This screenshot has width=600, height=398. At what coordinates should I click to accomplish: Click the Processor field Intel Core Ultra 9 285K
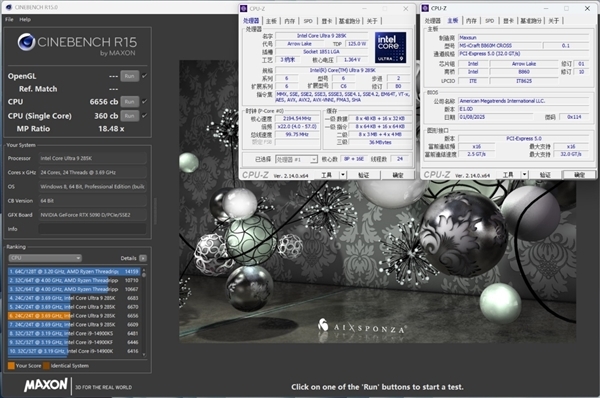pos(92,158)
